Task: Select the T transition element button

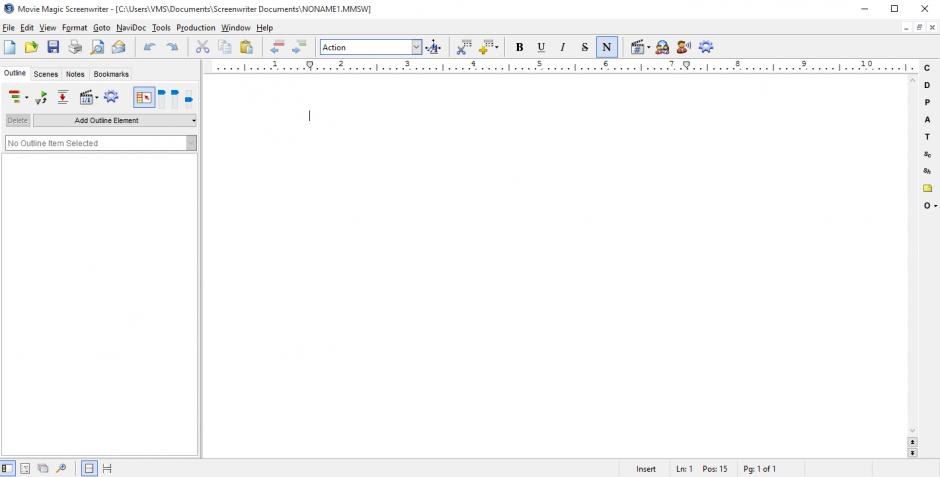Action: click(927, 137)
